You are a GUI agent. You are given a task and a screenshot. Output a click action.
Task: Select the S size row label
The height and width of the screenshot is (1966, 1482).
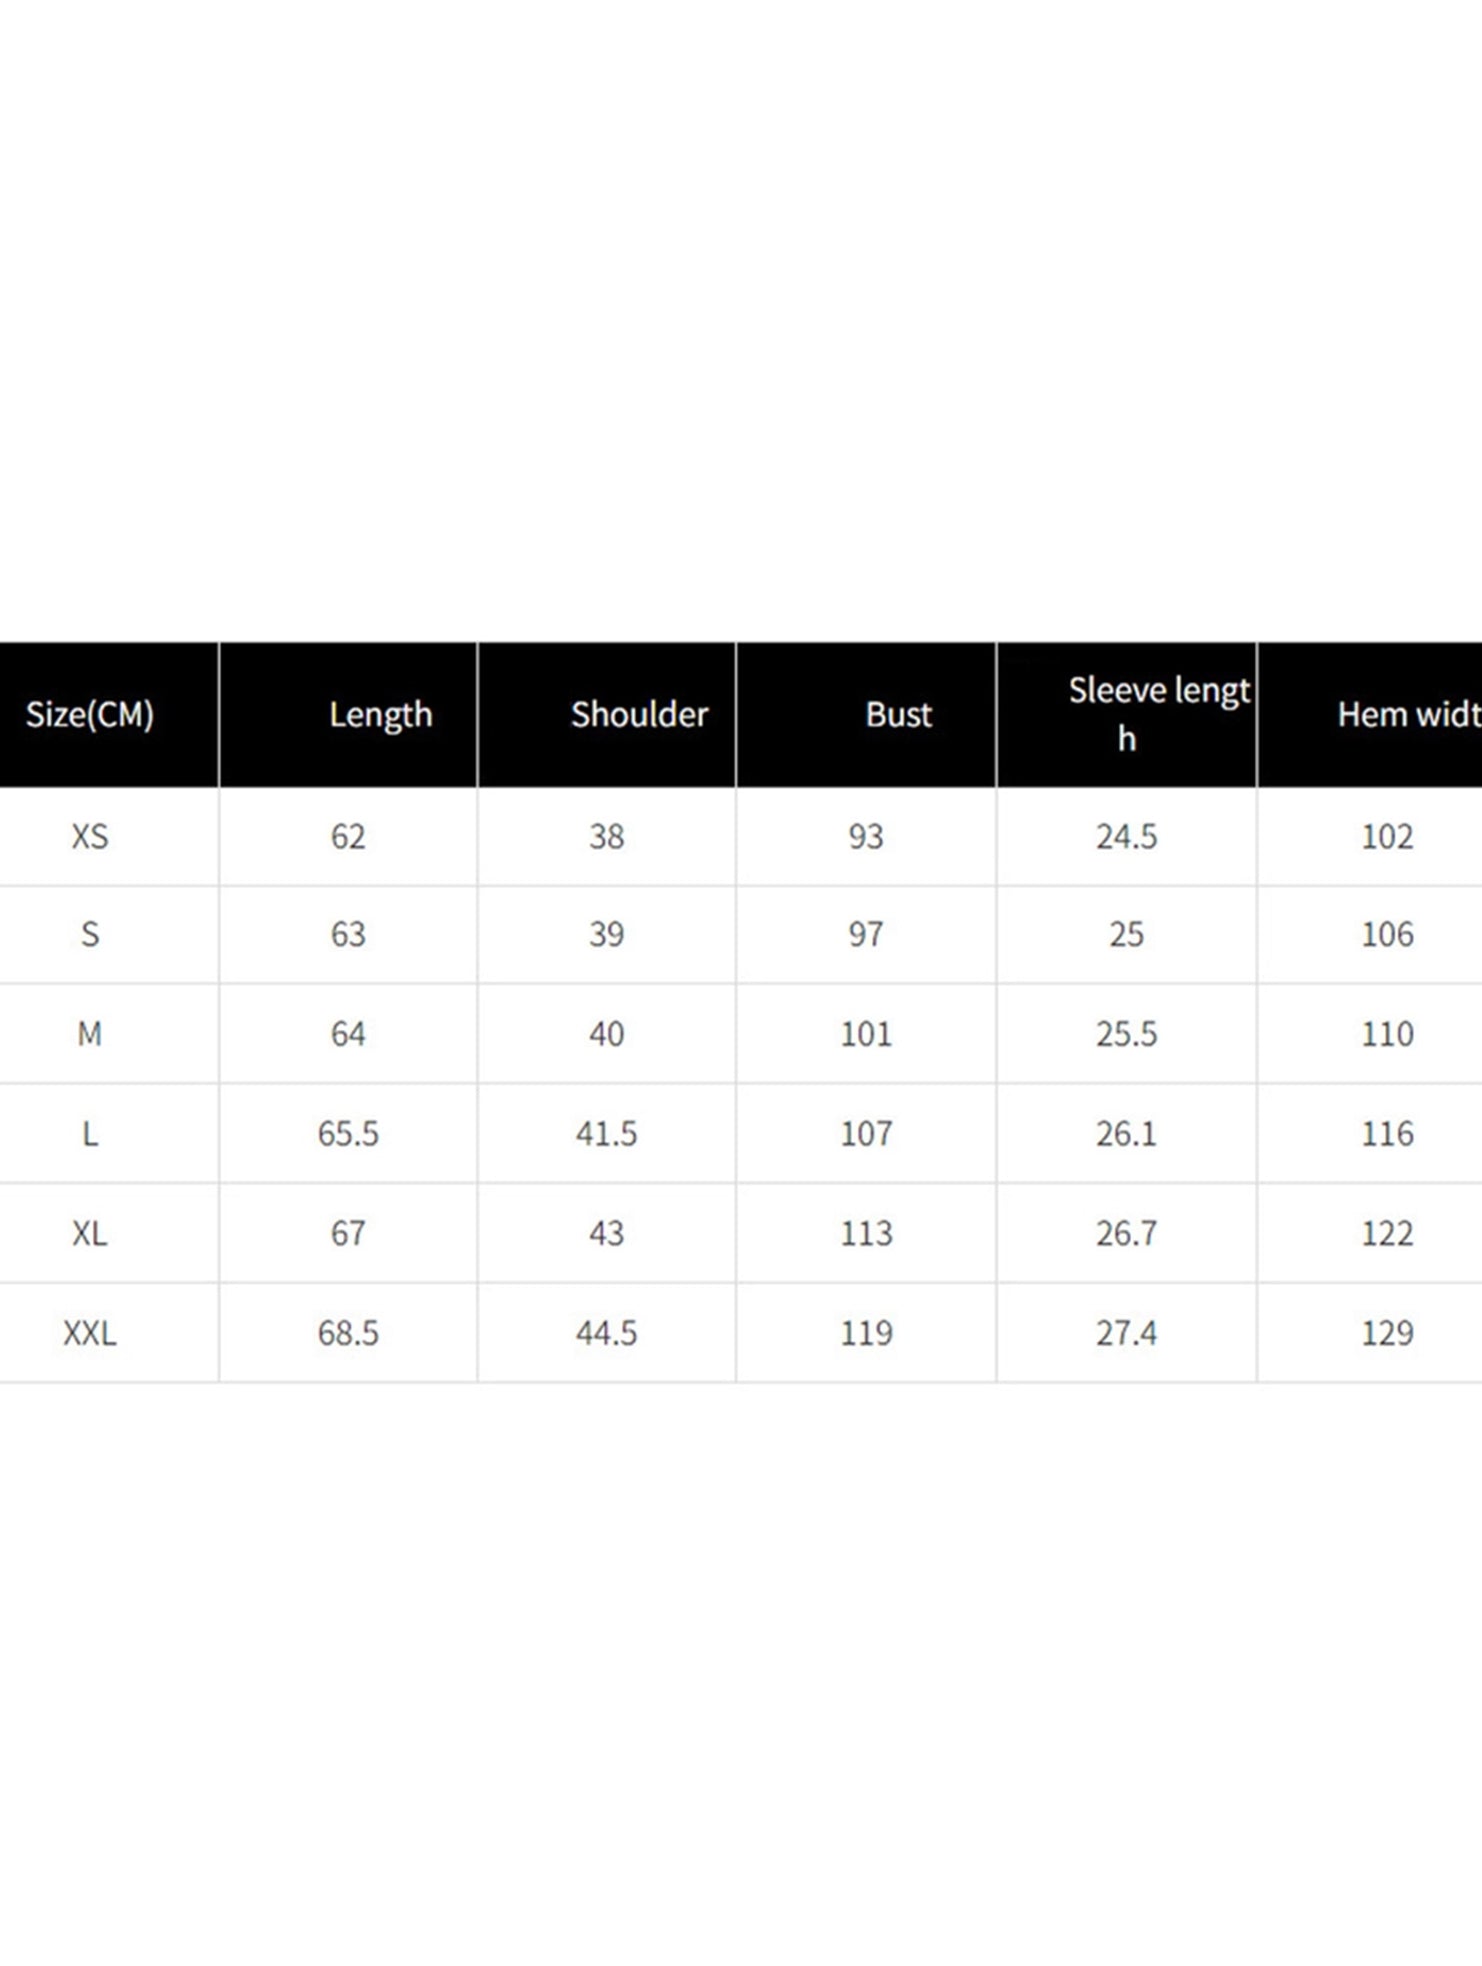pos(90,934)
